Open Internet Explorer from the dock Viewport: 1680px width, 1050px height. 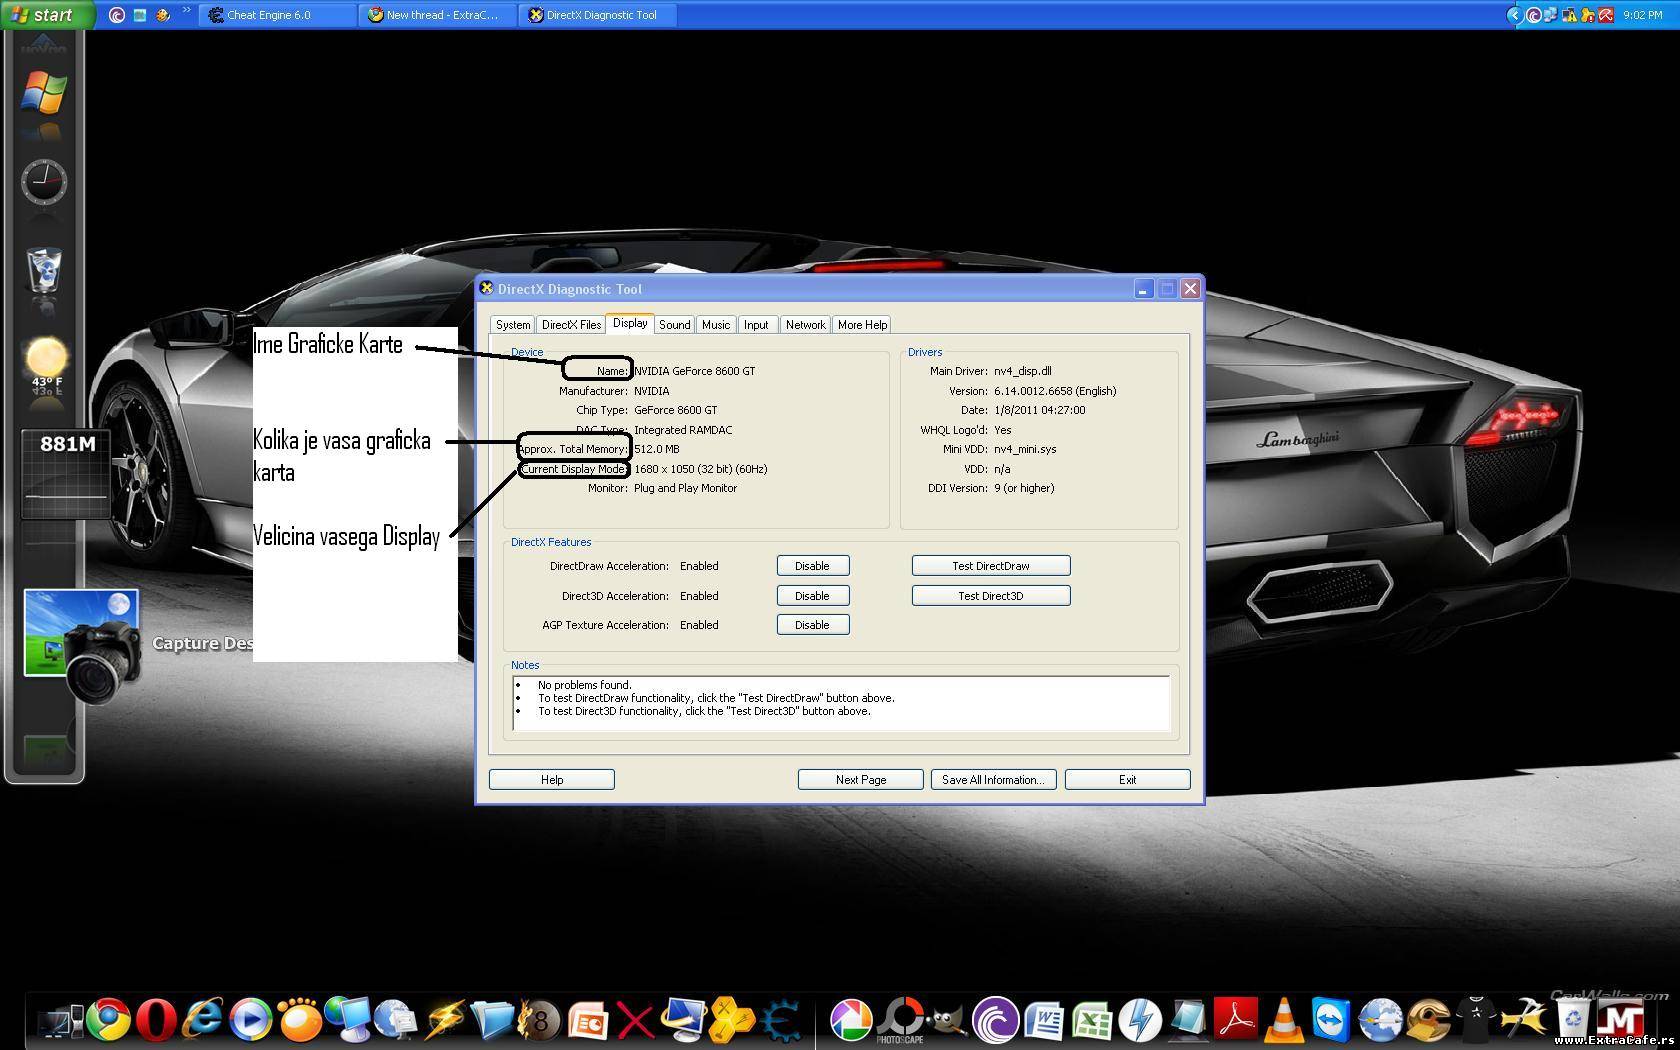(x=203, y=1020)
